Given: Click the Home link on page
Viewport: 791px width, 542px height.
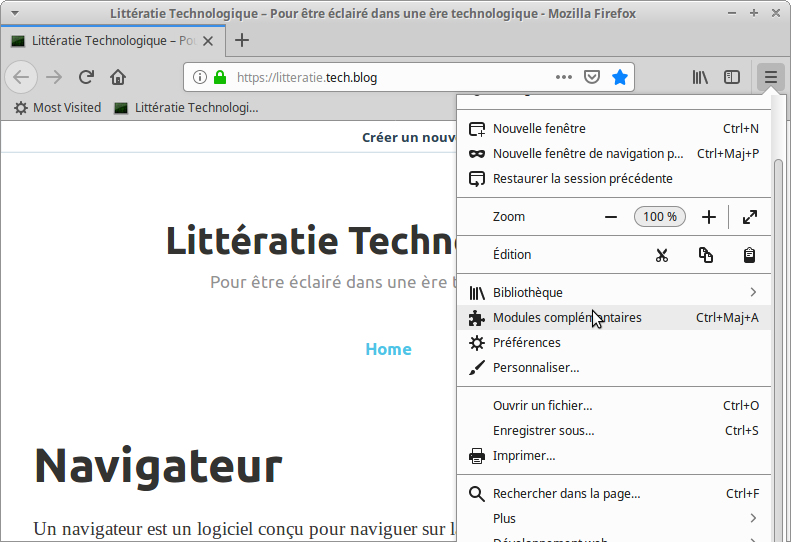Looking at the screenshot, I should 388,349.
